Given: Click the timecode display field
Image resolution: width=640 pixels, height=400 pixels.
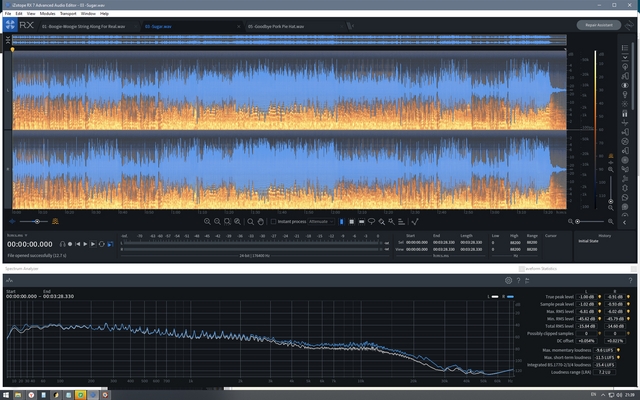Looking at the screenshot, I should pos(30,243).
